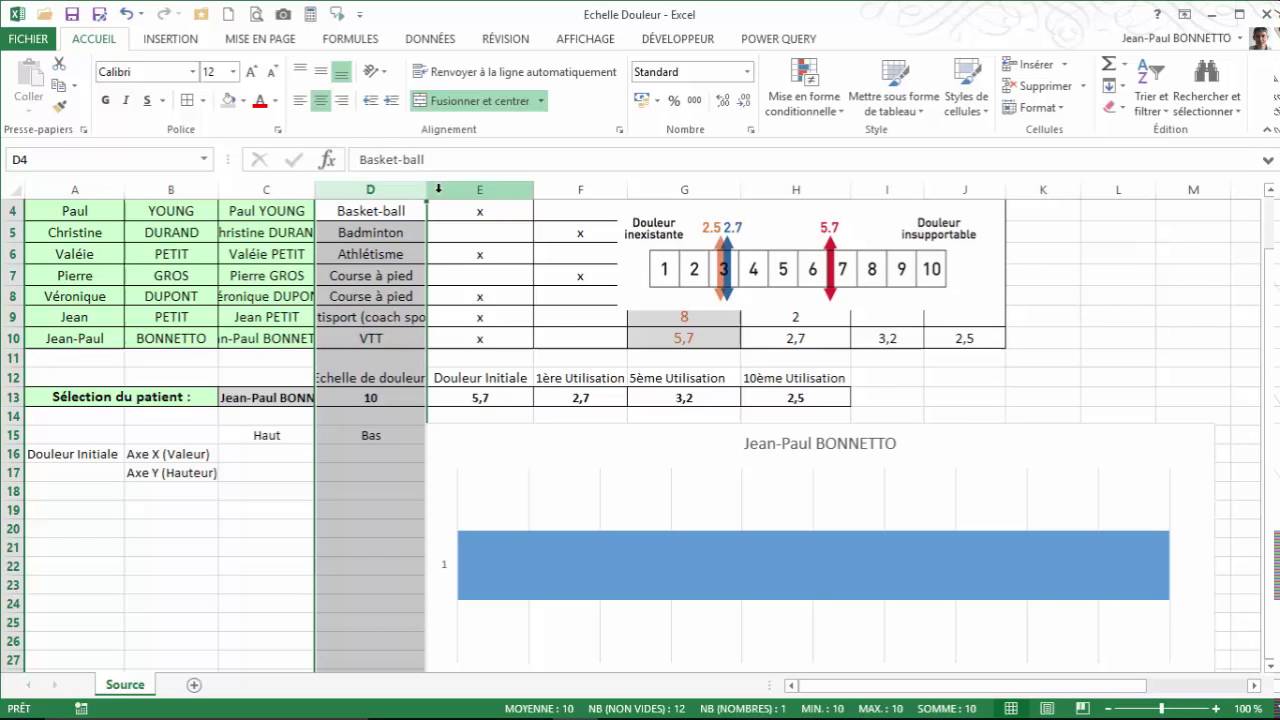Center text horizontally
This screenshot has width=1280, height=720.
point(320,101)
